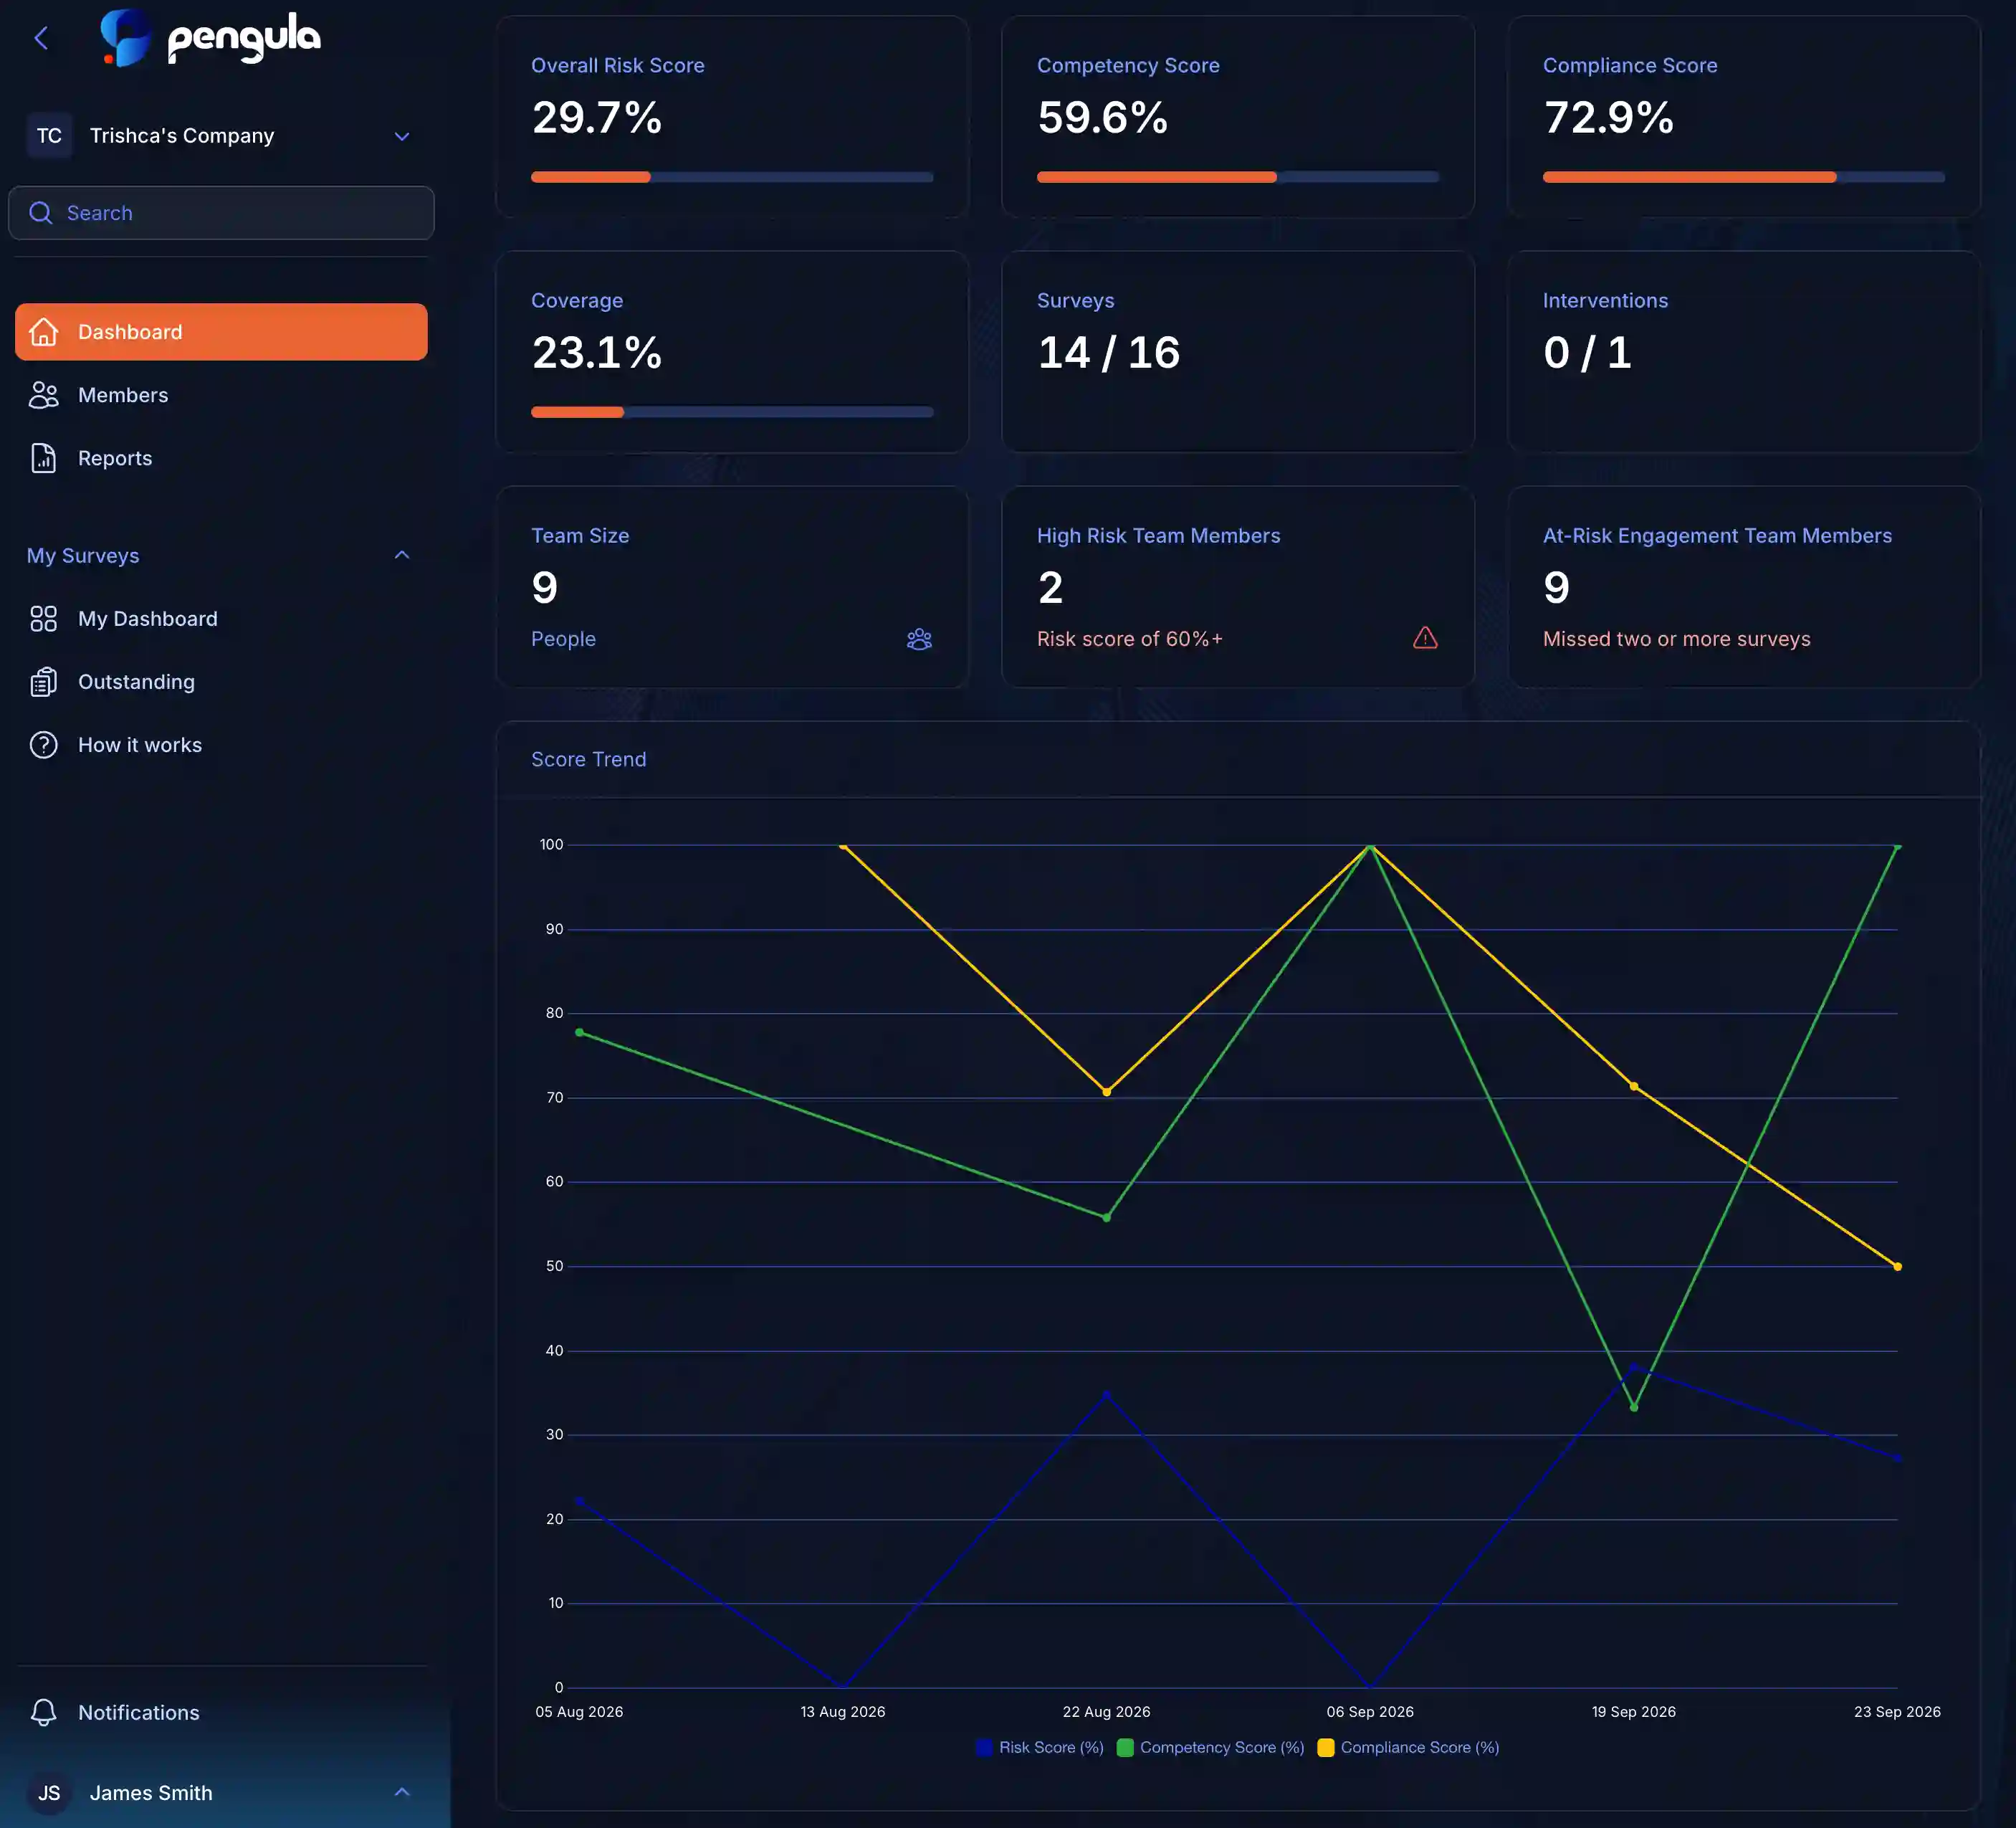
Task: Click the Surveys 14 / 16 value
Action: click(x=1109, y=353)
